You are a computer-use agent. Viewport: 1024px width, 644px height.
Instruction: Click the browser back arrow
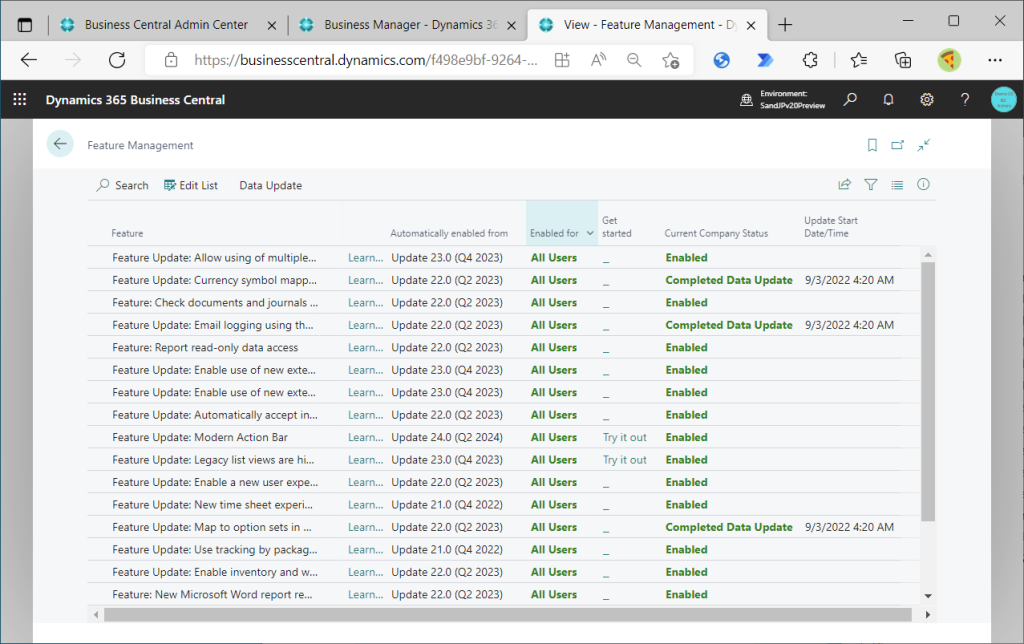coord(29,60)
